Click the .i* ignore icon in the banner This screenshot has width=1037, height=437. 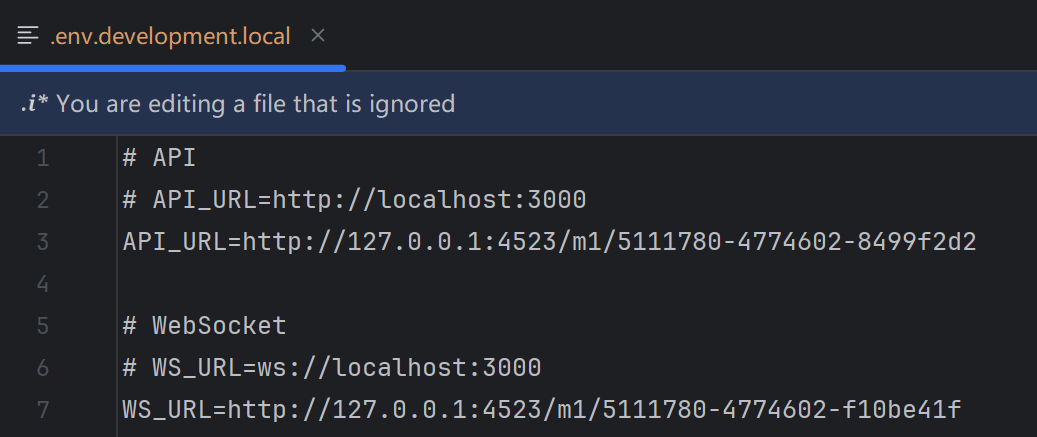point(34,104)
